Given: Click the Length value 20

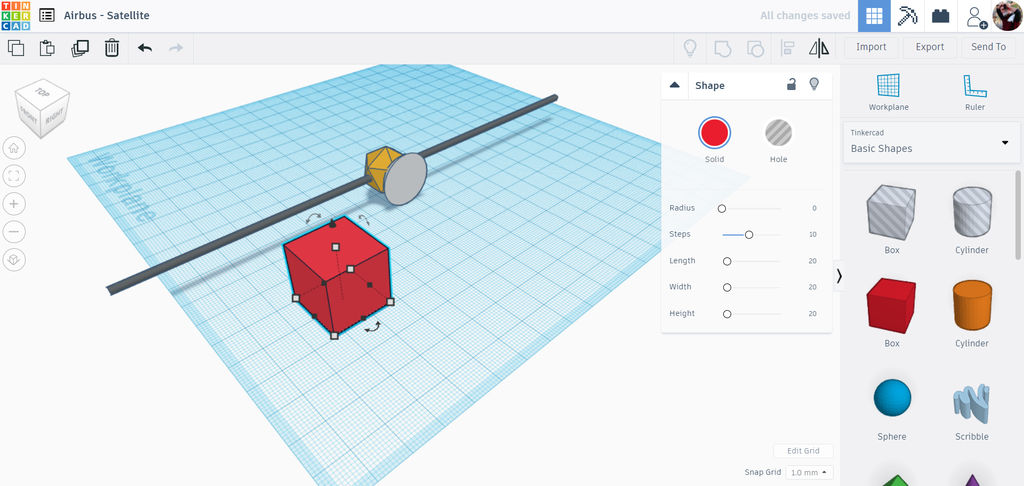Looking at the screenshot, I should (812, 261).
